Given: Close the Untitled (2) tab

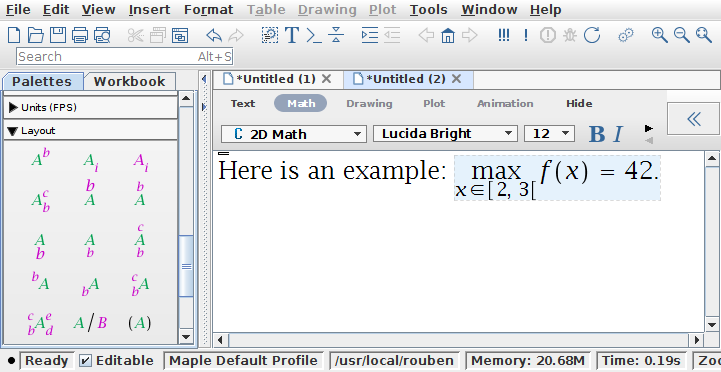Looking at the screenshot, I should pyautogui.click(x=456, y=79).
